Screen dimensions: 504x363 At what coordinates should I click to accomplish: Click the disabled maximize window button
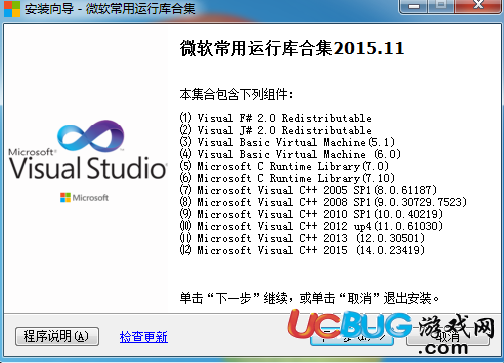(441, 6)
